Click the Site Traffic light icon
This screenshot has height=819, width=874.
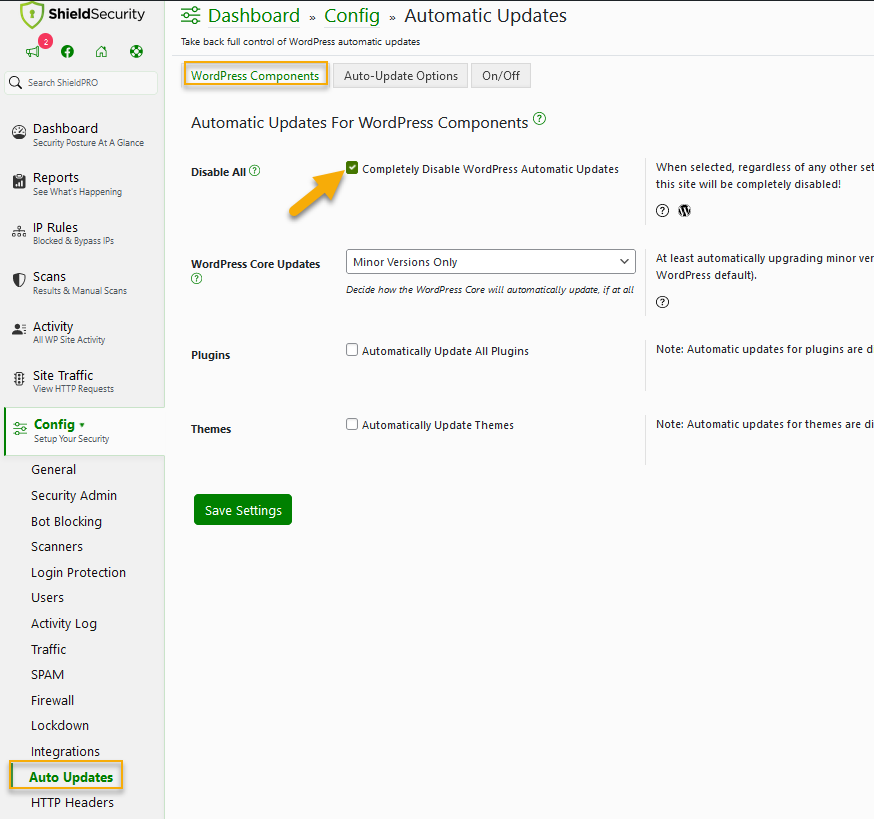click(x=19, y=379)
